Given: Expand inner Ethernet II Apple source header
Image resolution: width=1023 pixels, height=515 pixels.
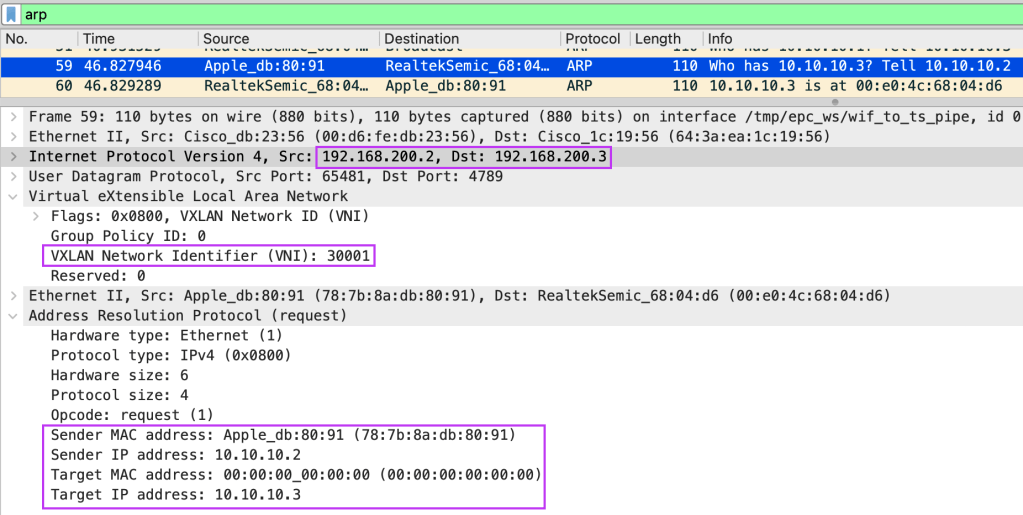Looking at the screenshot, I should coord(13,296).
